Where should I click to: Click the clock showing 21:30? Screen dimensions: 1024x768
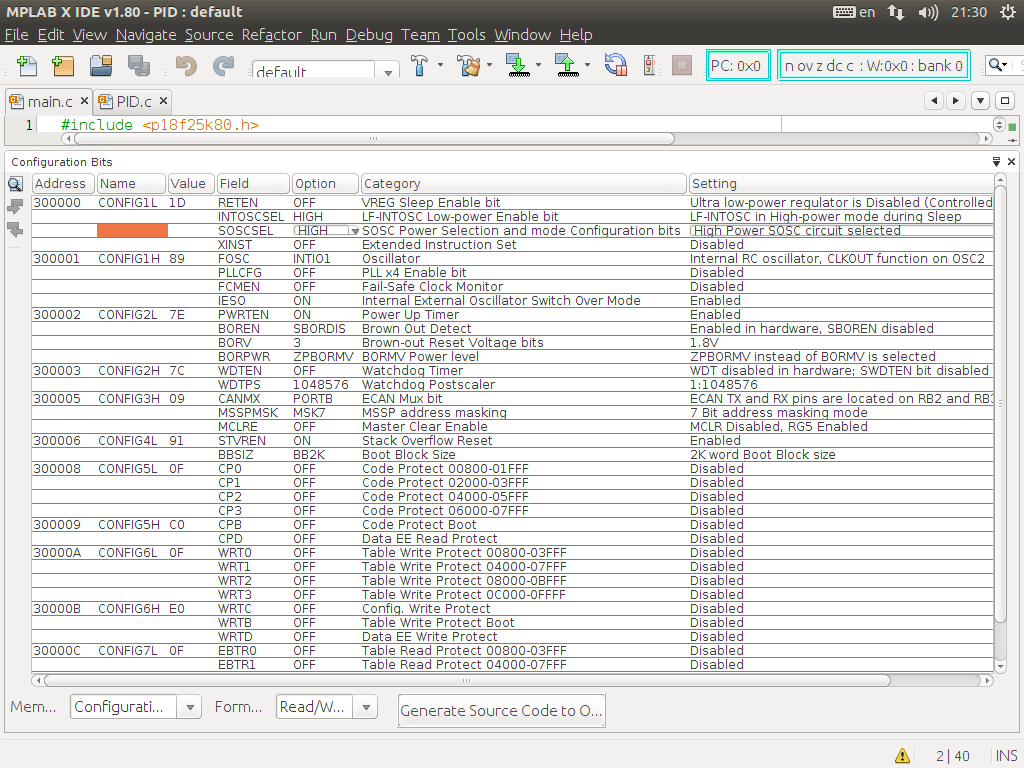click(x=968, y=12)
